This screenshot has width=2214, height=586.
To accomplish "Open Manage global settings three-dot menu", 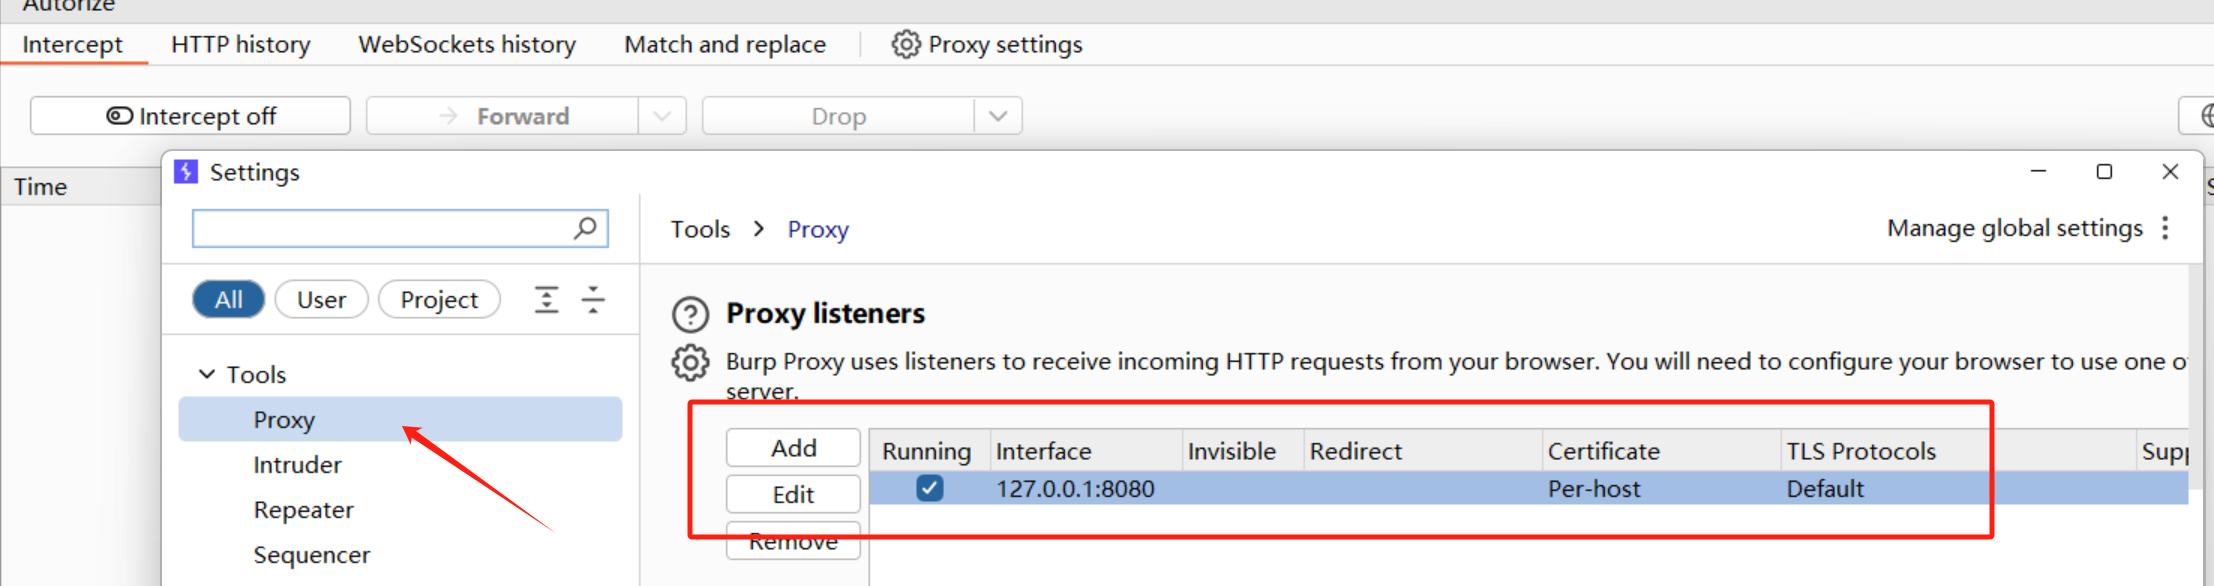I will (x=2165, y=228).
